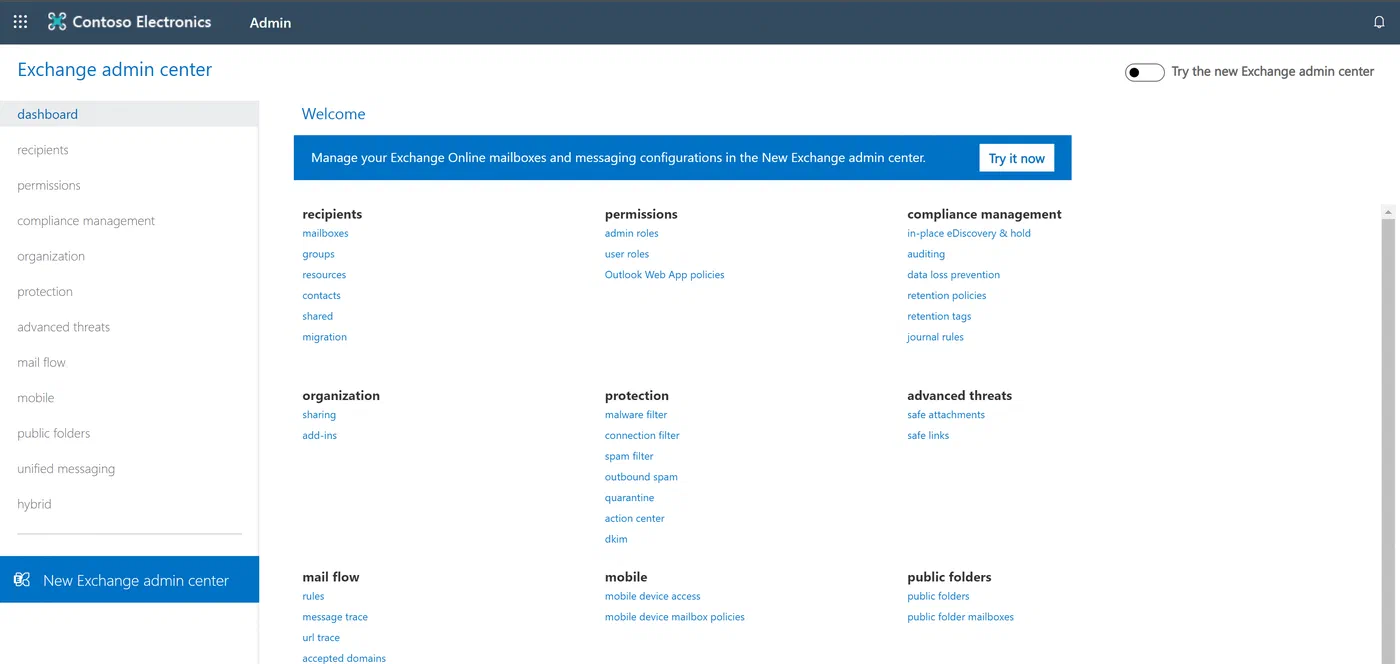This screenshot has height=664, width=1400.
Task: Click the New Exchange admin center button
Action: pos(129,580)
